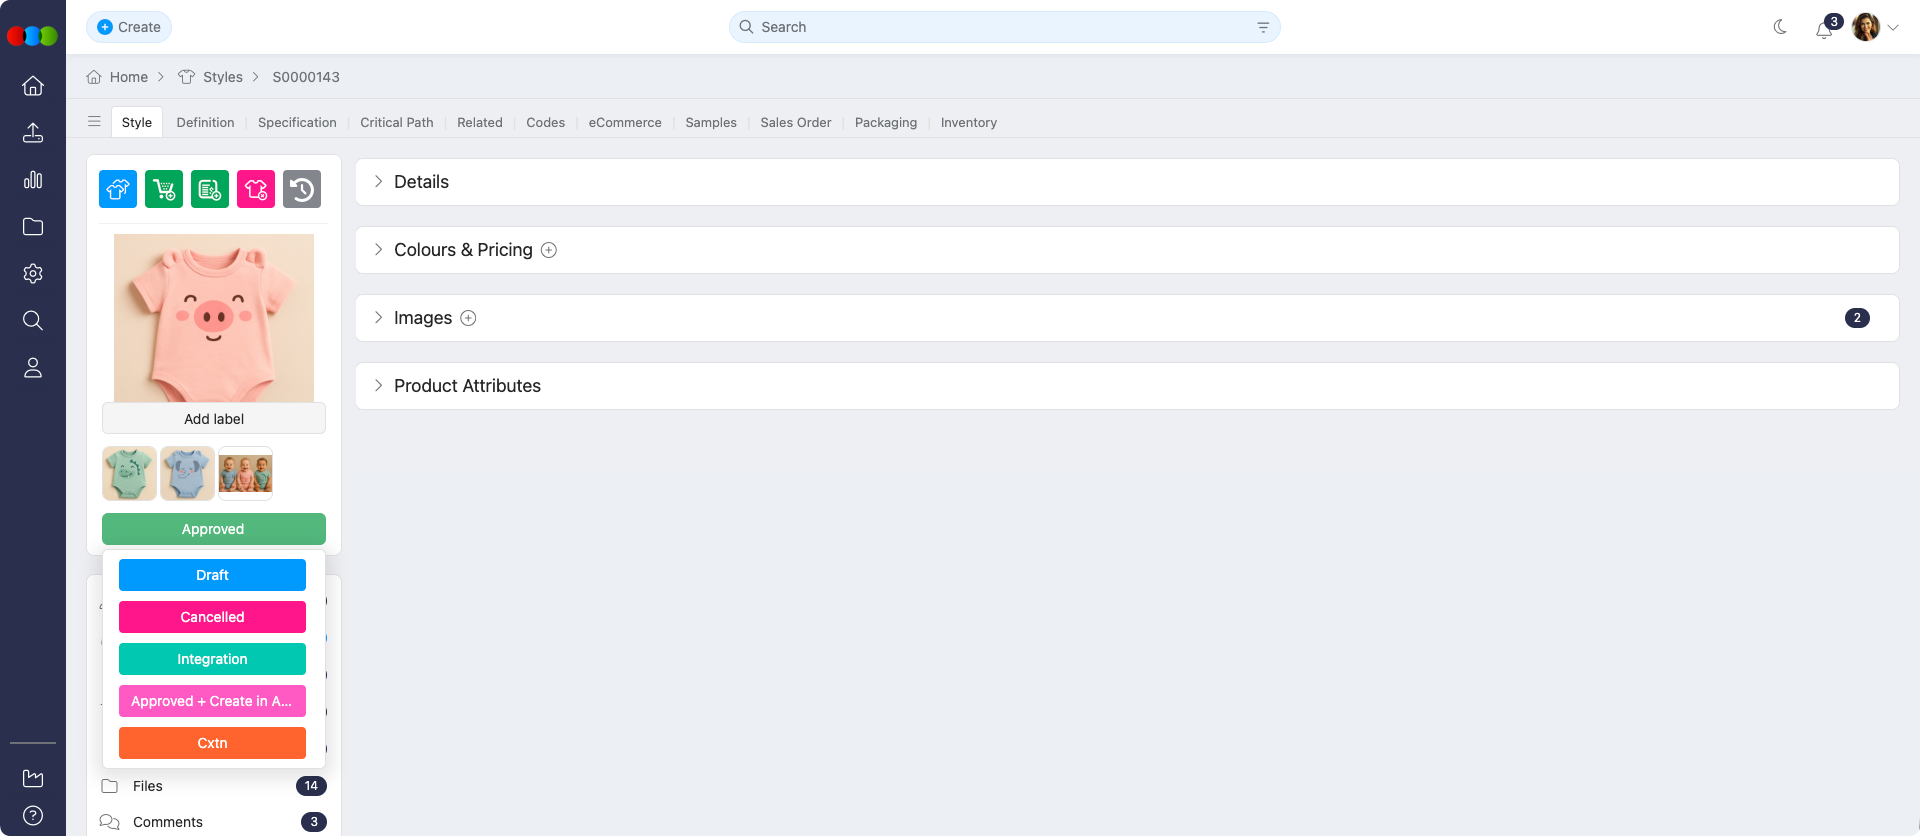Select the blue elephant bodysuit thumbnail

[188, 473]
